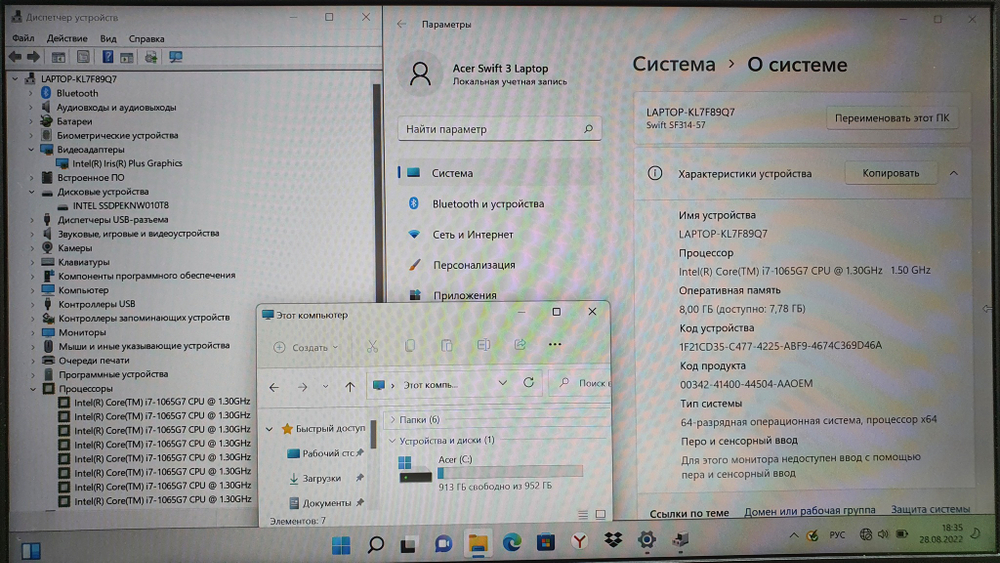Select Очереди печати tree item
Screen dimensions: 1000x563
click(x=94, y=360)
